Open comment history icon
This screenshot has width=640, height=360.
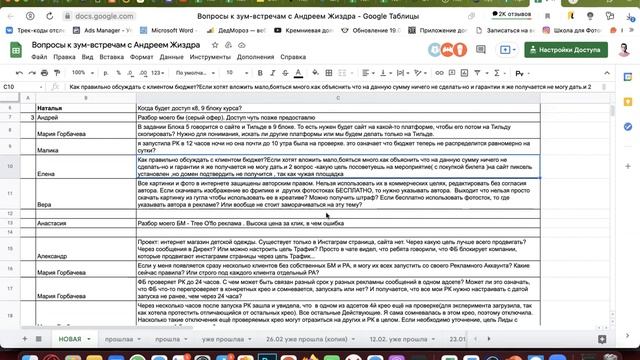(x=481, y=50)
